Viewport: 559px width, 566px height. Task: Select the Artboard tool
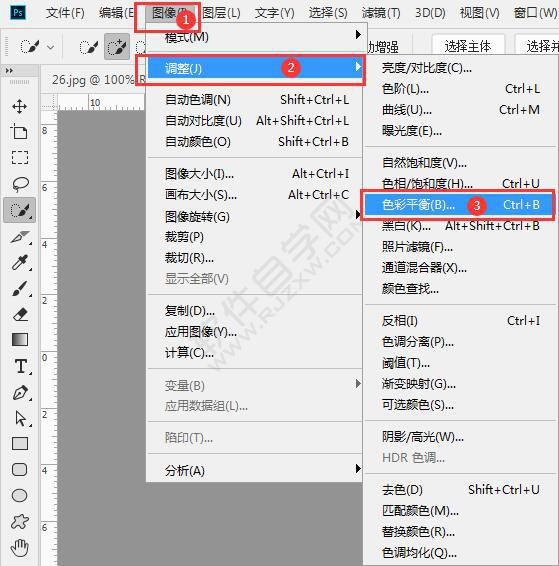[x=19, y=132]
